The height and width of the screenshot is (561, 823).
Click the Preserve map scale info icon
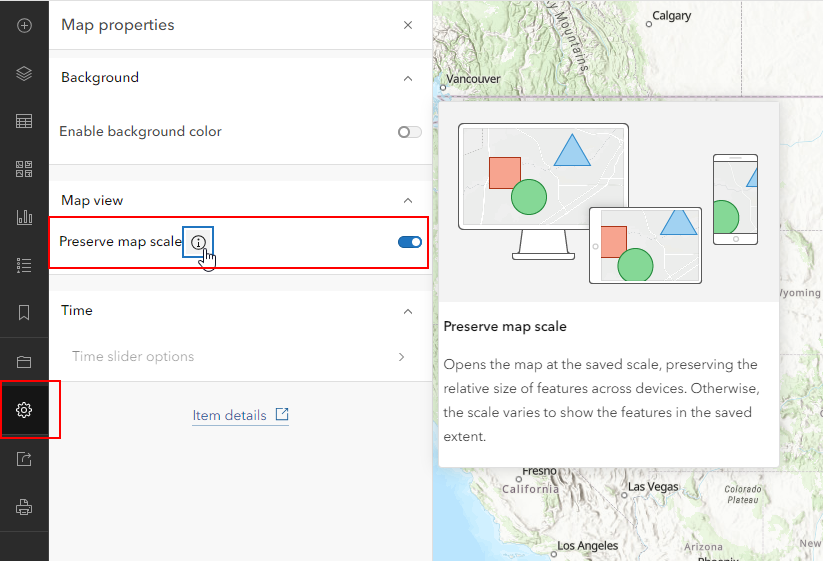pos(198,242)
